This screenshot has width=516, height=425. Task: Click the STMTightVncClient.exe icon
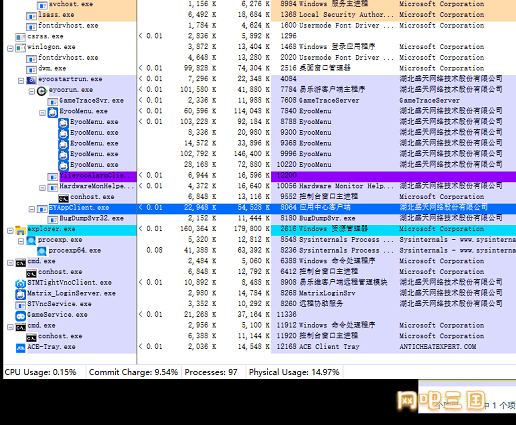coord(21,284)
